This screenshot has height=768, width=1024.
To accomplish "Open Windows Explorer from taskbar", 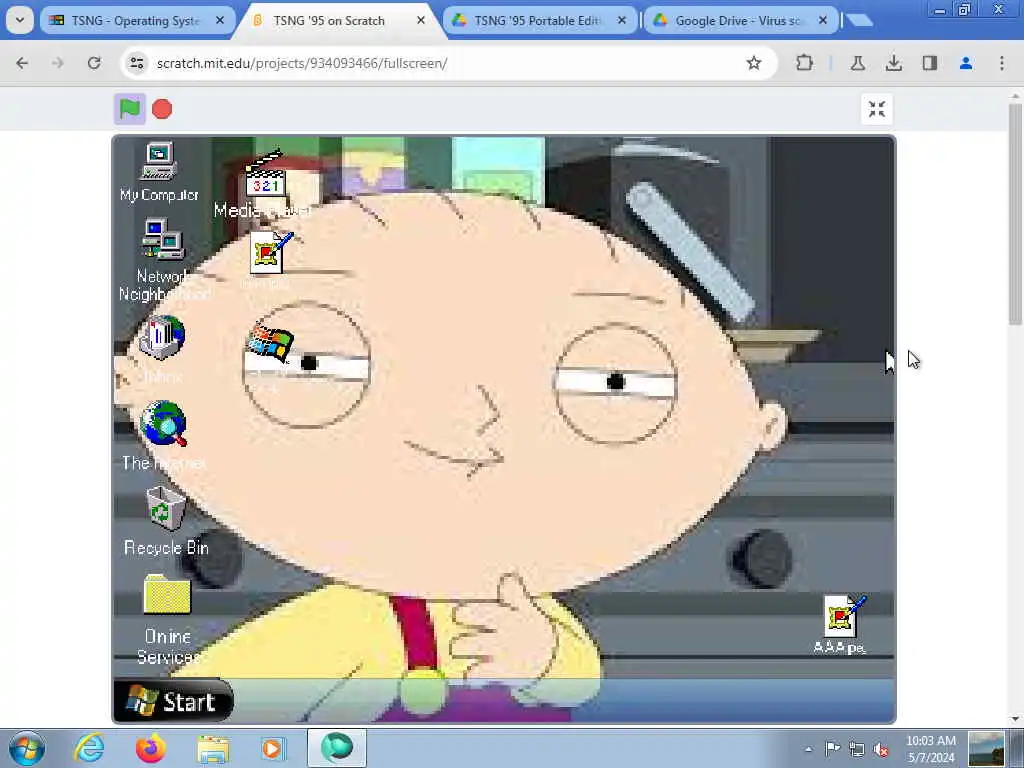I will [x=213, y=748].
